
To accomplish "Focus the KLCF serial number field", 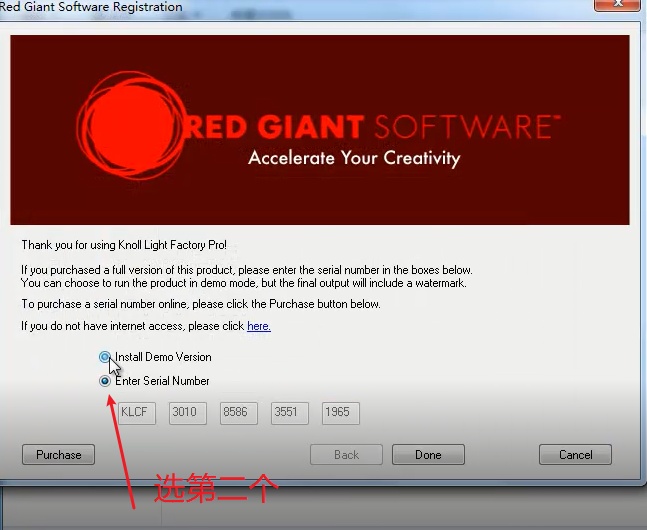I will point(137,413).
